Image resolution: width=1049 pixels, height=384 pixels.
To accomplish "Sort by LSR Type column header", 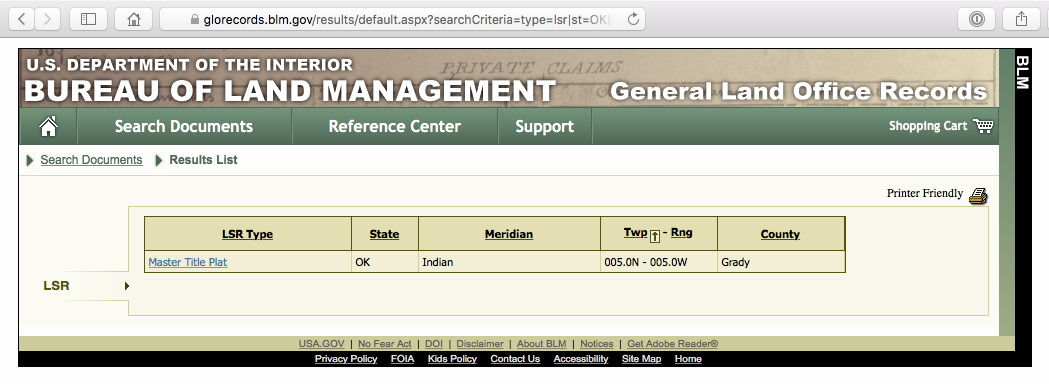I will click(x=248, y=234).
